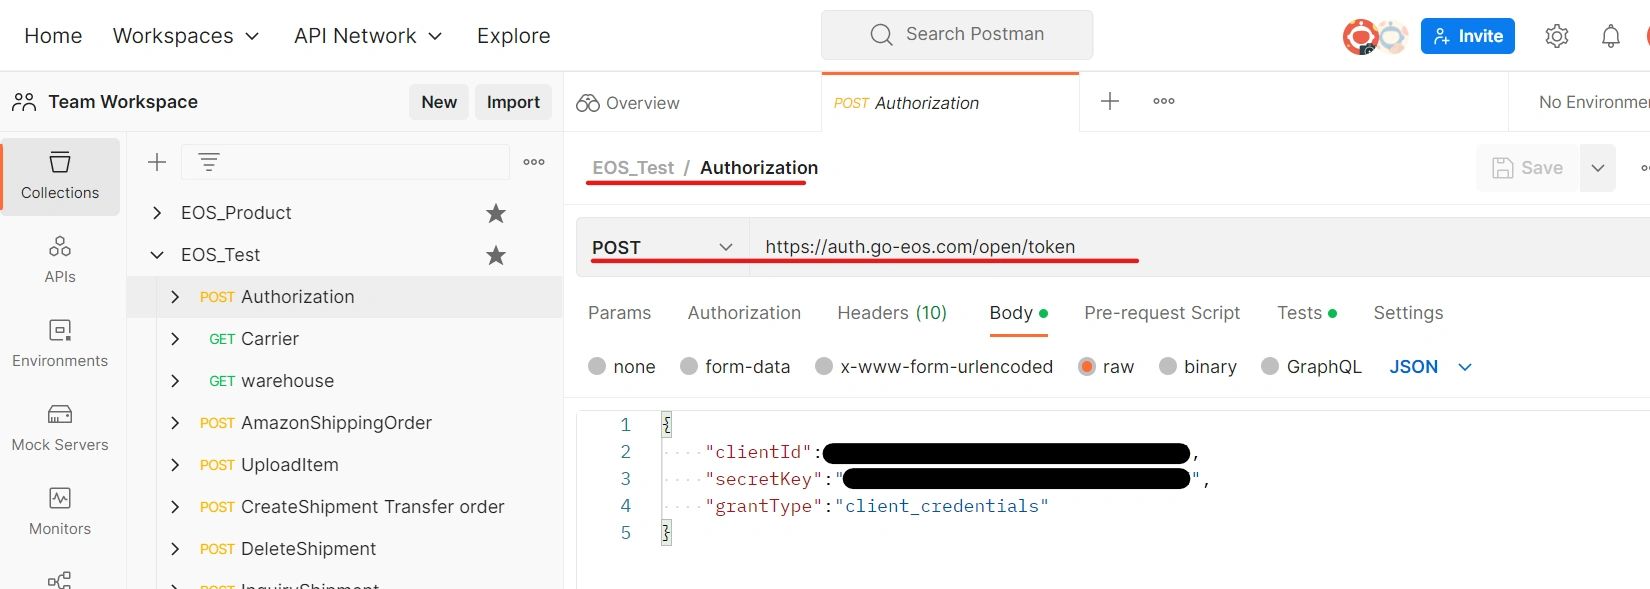Click the plus icon to create collection
Screen dimensions: 1650x589
pyautogui.click(x=157, y=162)
